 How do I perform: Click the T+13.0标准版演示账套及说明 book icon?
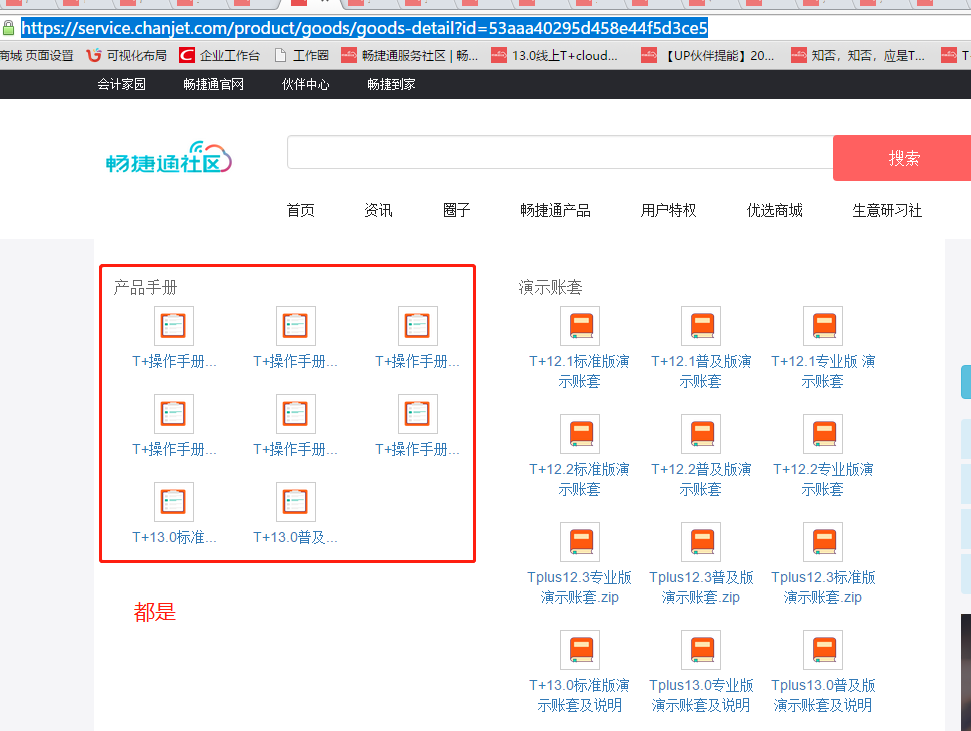coord(580,650)
